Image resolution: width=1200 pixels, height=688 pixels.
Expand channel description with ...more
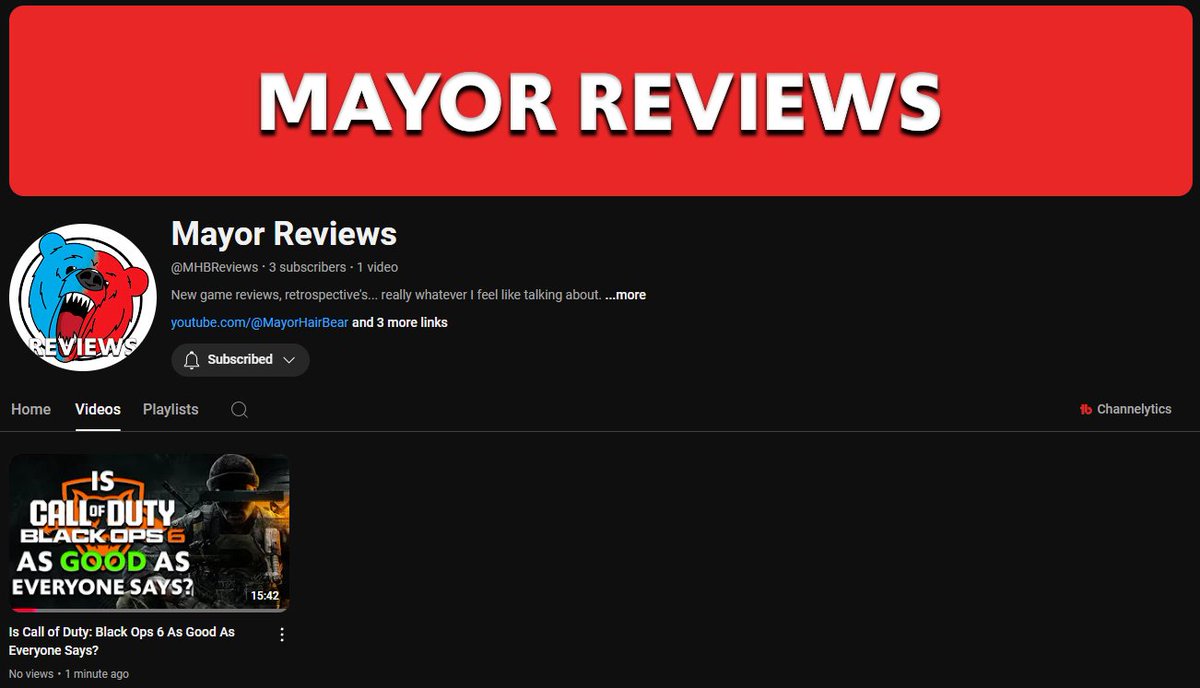[625, 295]
